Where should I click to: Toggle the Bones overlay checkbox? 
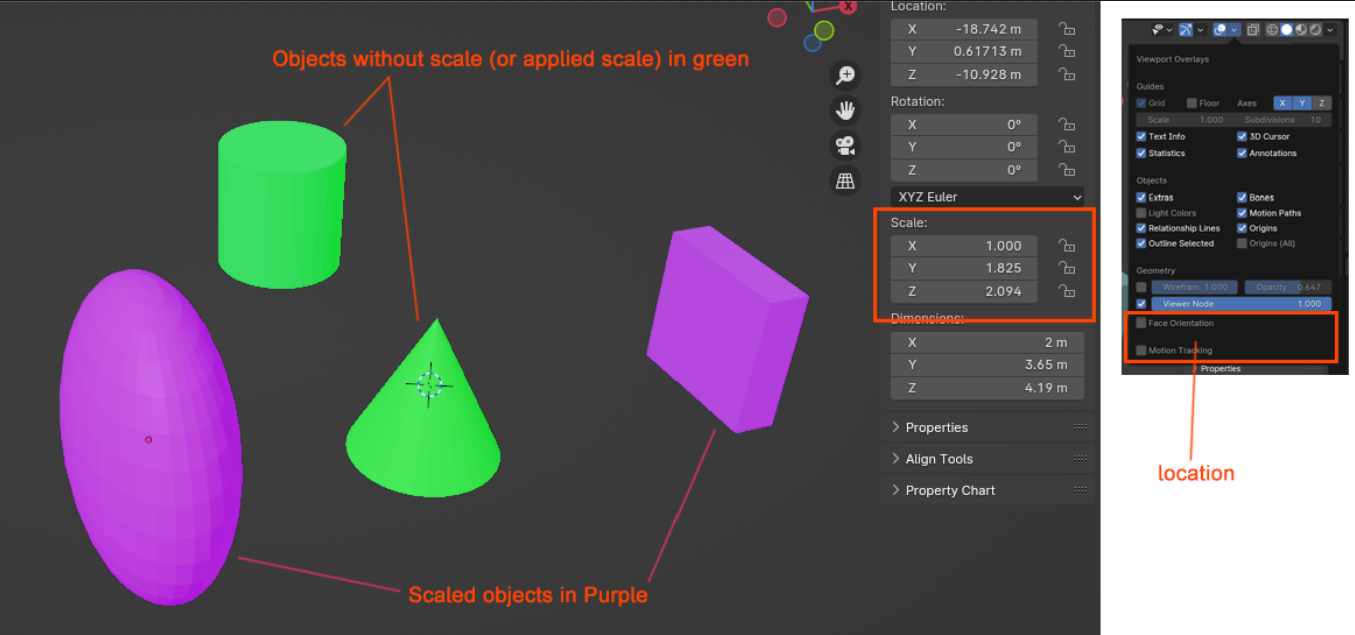point(1242,197)
